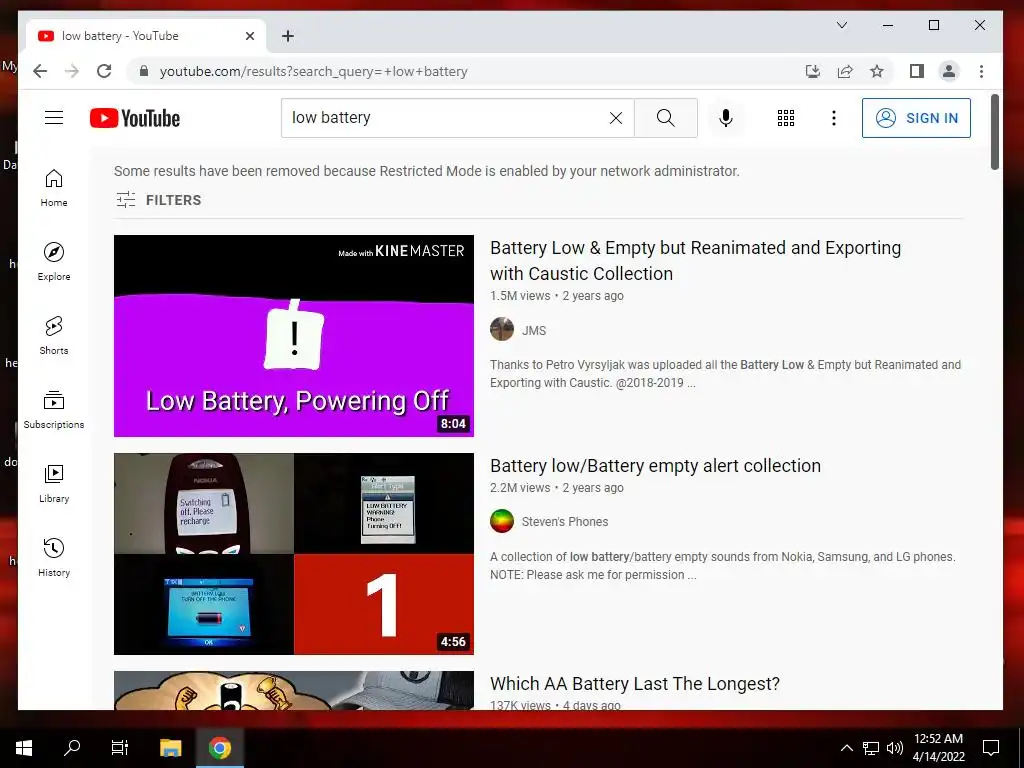Share this page icon in address bar
Screen dimensions: 1024x768
click(x=845, y=71)
